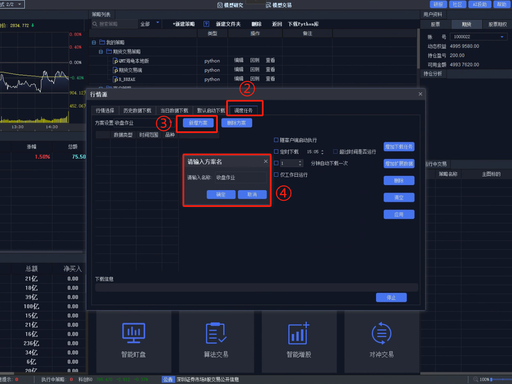This screenshot has width=512, height=384.
Task: Click 下载Python库 in strategy toolbar
Action: (x=303, y=24)
